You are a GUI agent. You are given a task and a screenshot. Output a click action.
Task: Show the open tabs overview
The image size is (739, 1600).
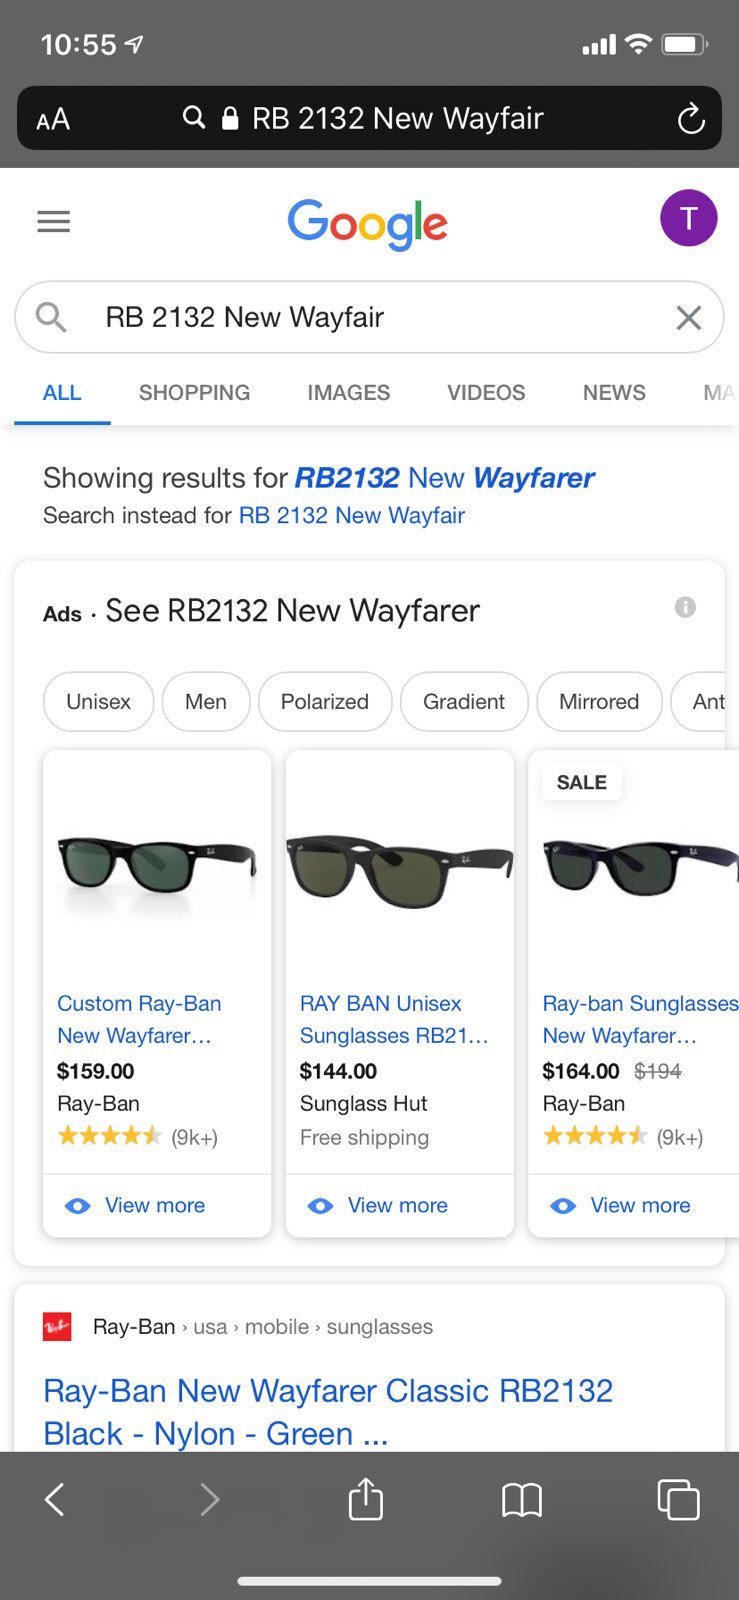point(678,1499)
